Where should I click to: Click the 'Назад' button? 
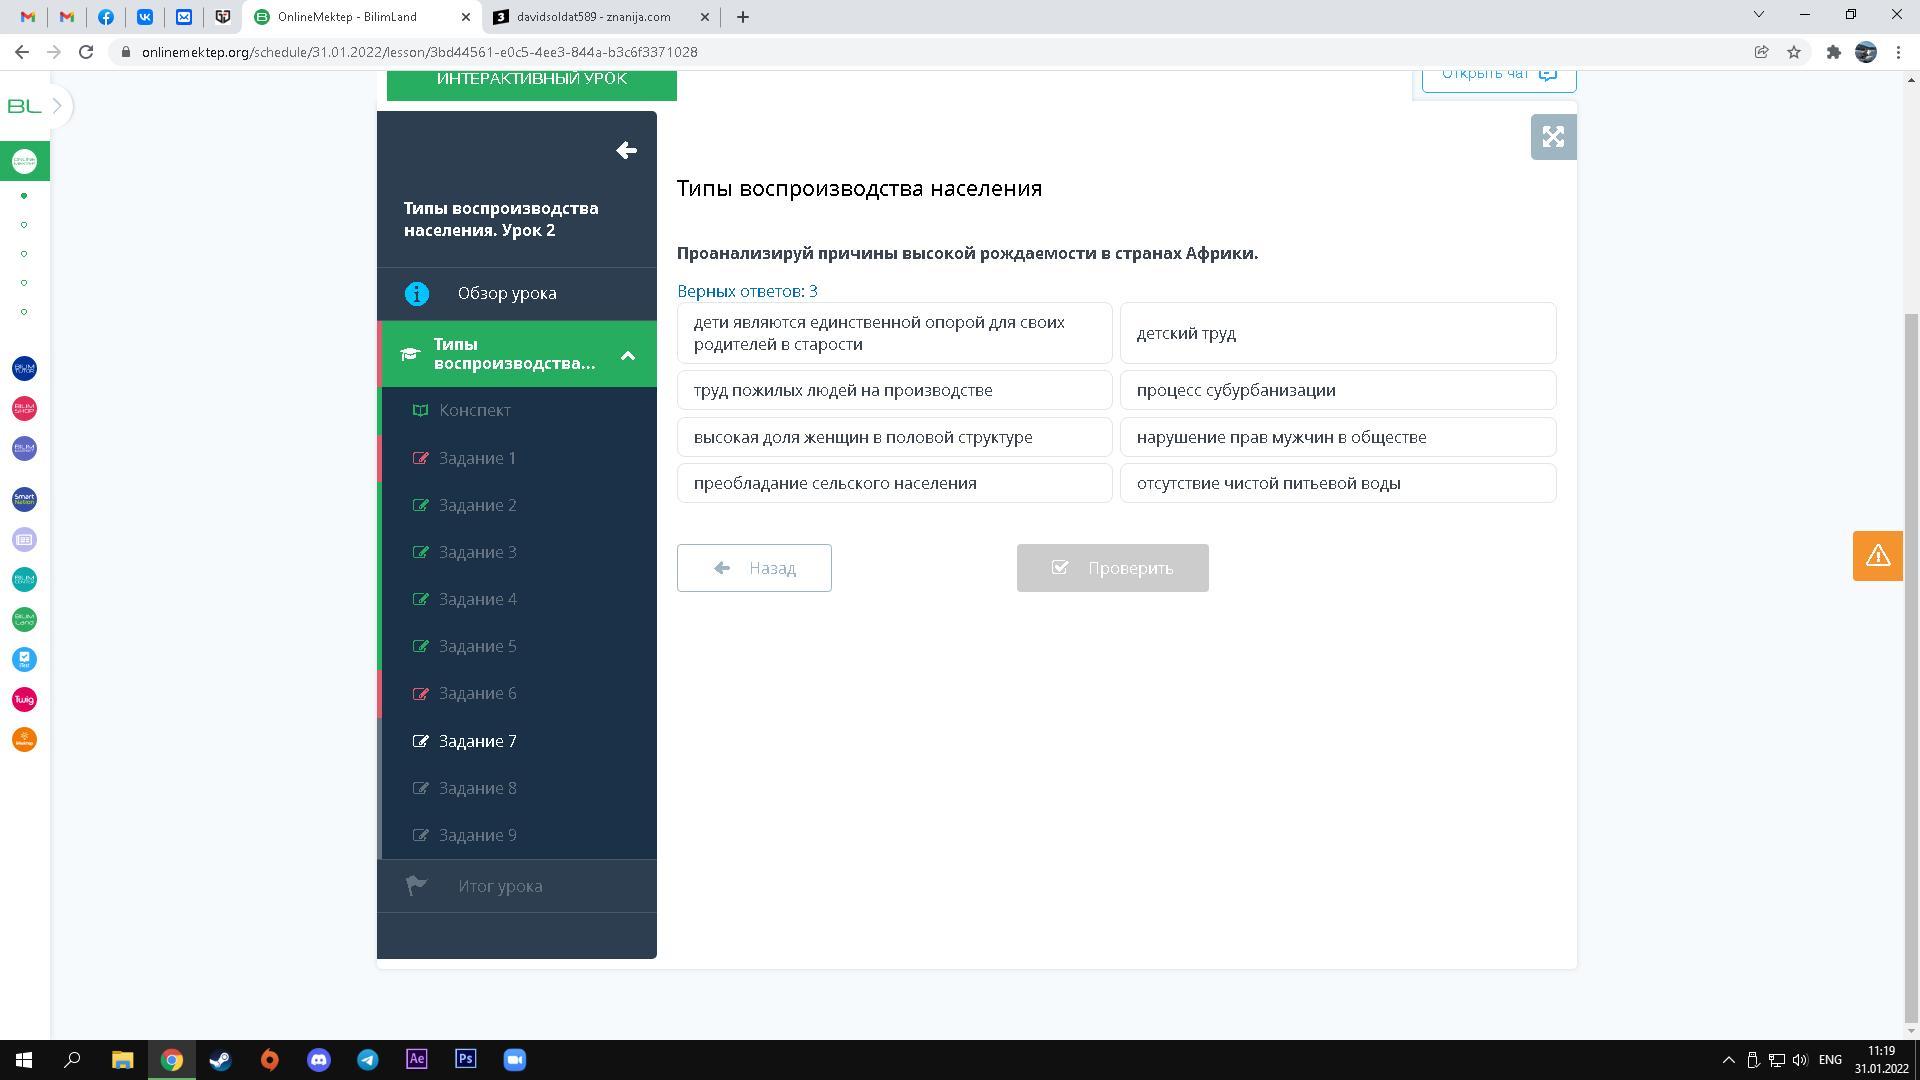[x=754, y=568]
